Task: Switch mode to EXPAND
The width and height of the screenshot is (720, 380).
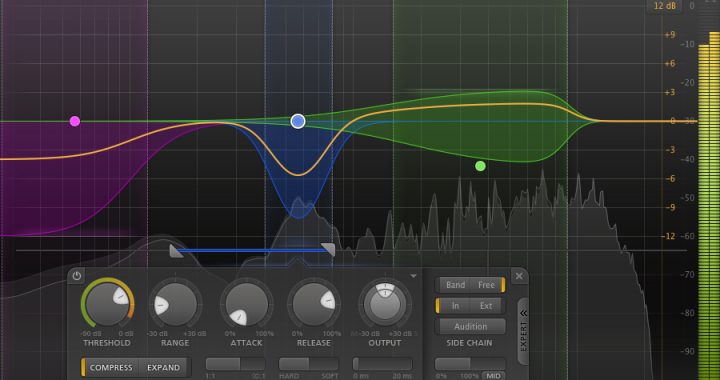Action: 163,368
